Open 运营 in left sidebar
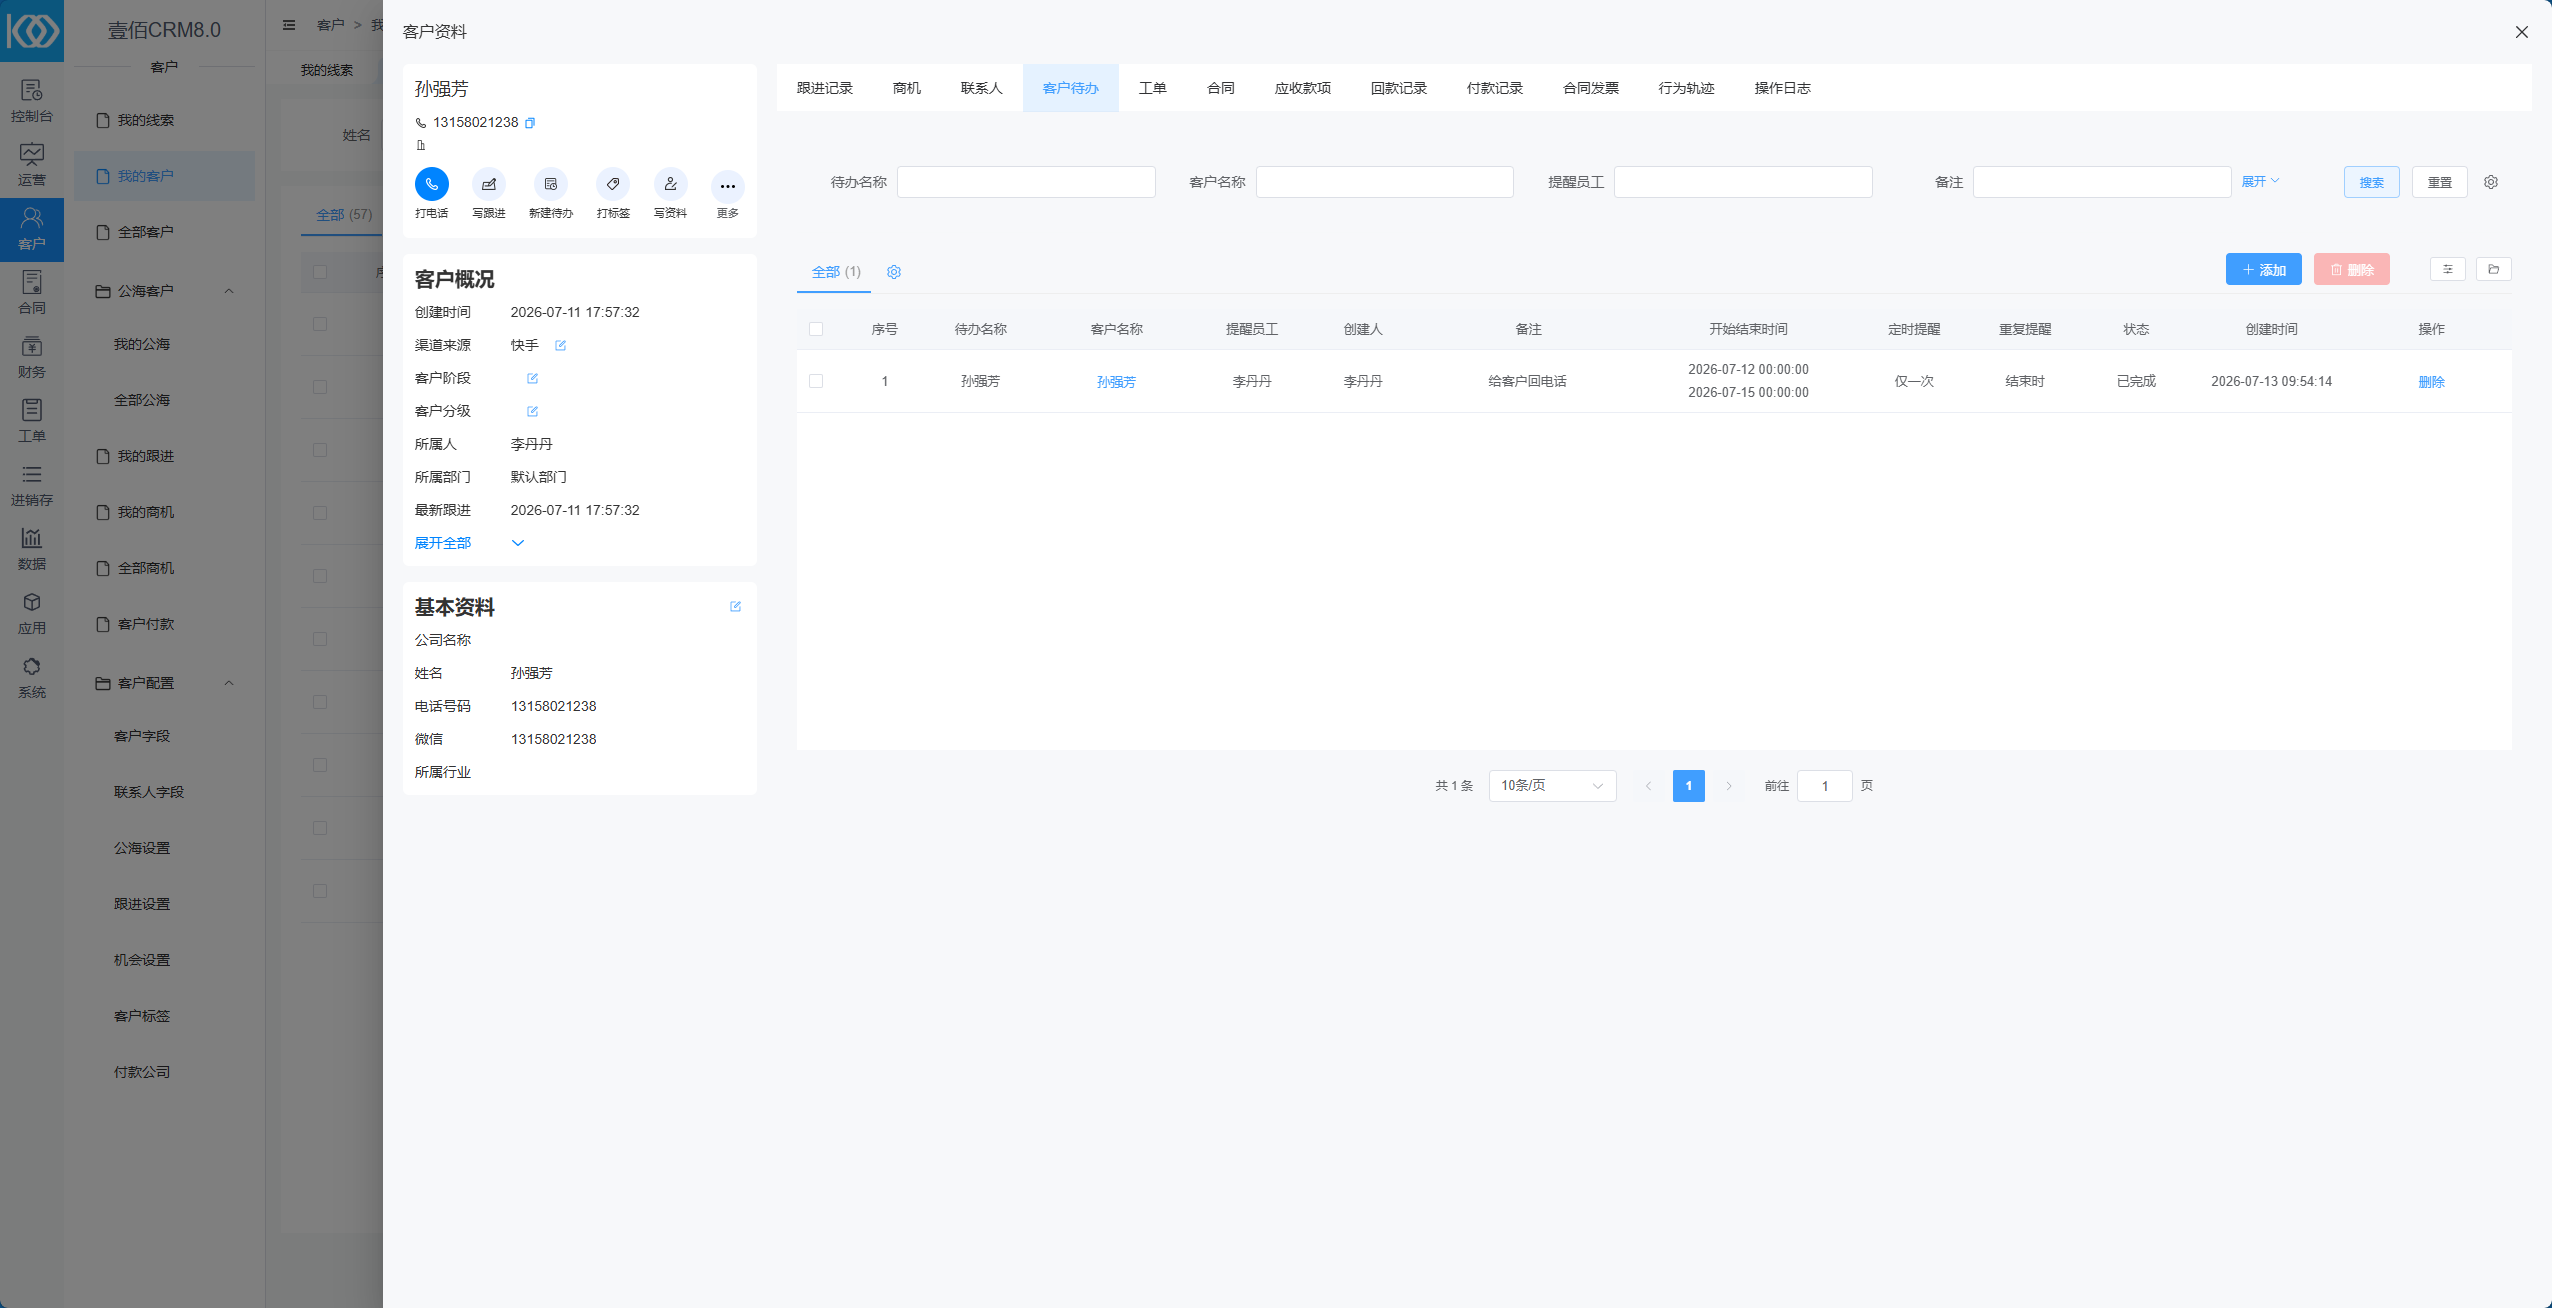2552x1308 pixels. click(32, 166)
